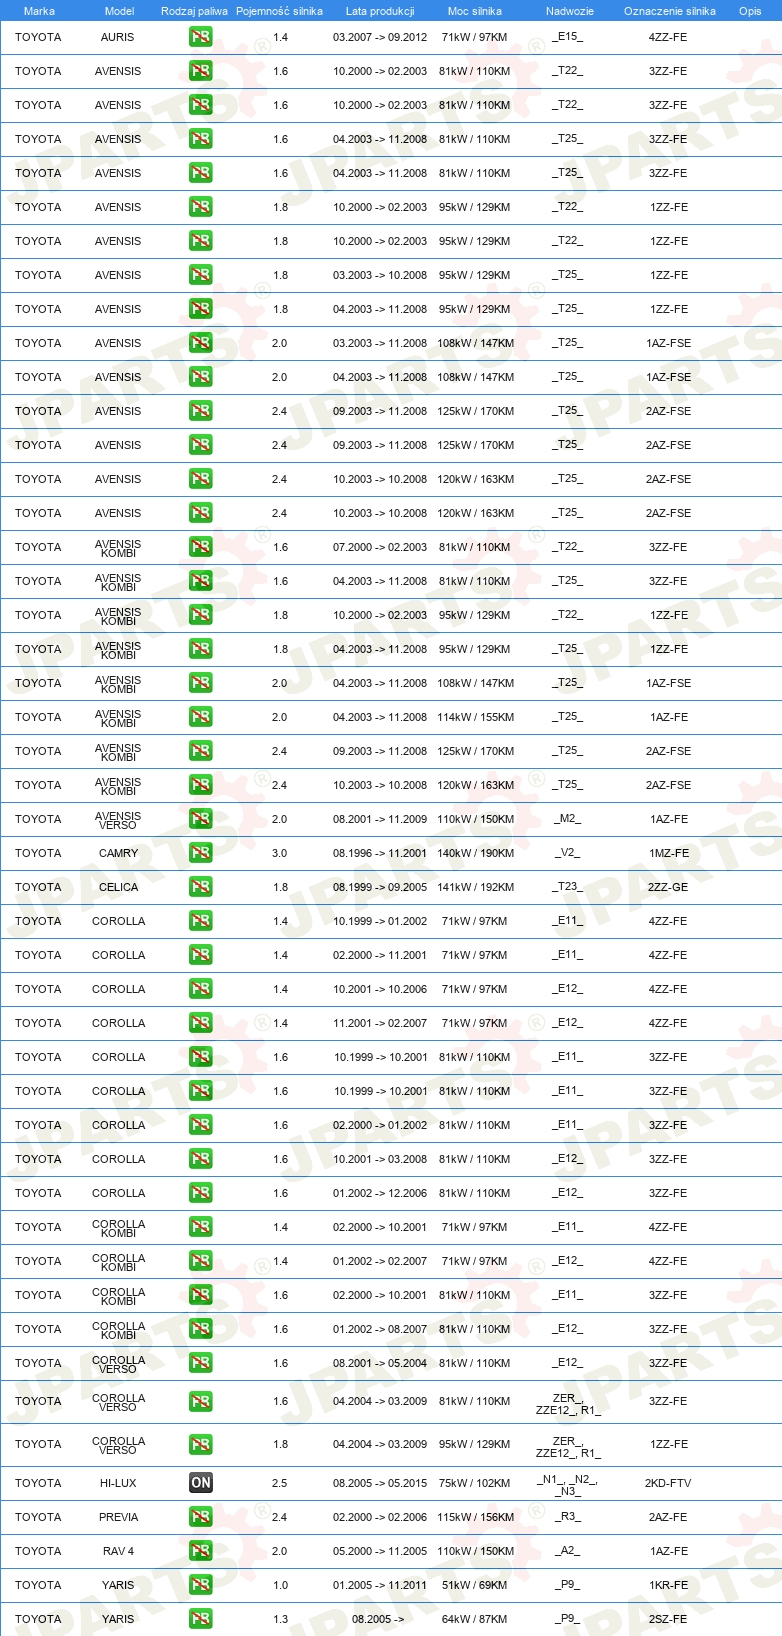Click the '140kW / 190KM' power cell

tap(475, 853)
